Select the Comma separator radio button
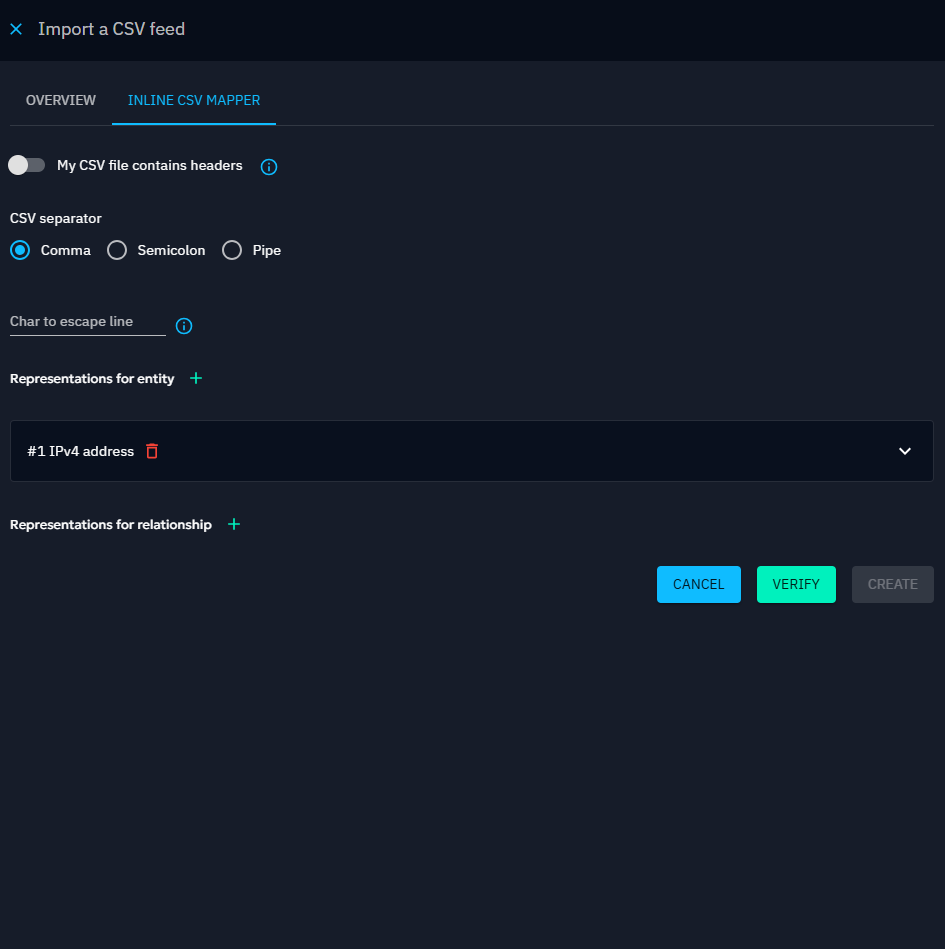The image size is (945, 949). tap(20, 251)
